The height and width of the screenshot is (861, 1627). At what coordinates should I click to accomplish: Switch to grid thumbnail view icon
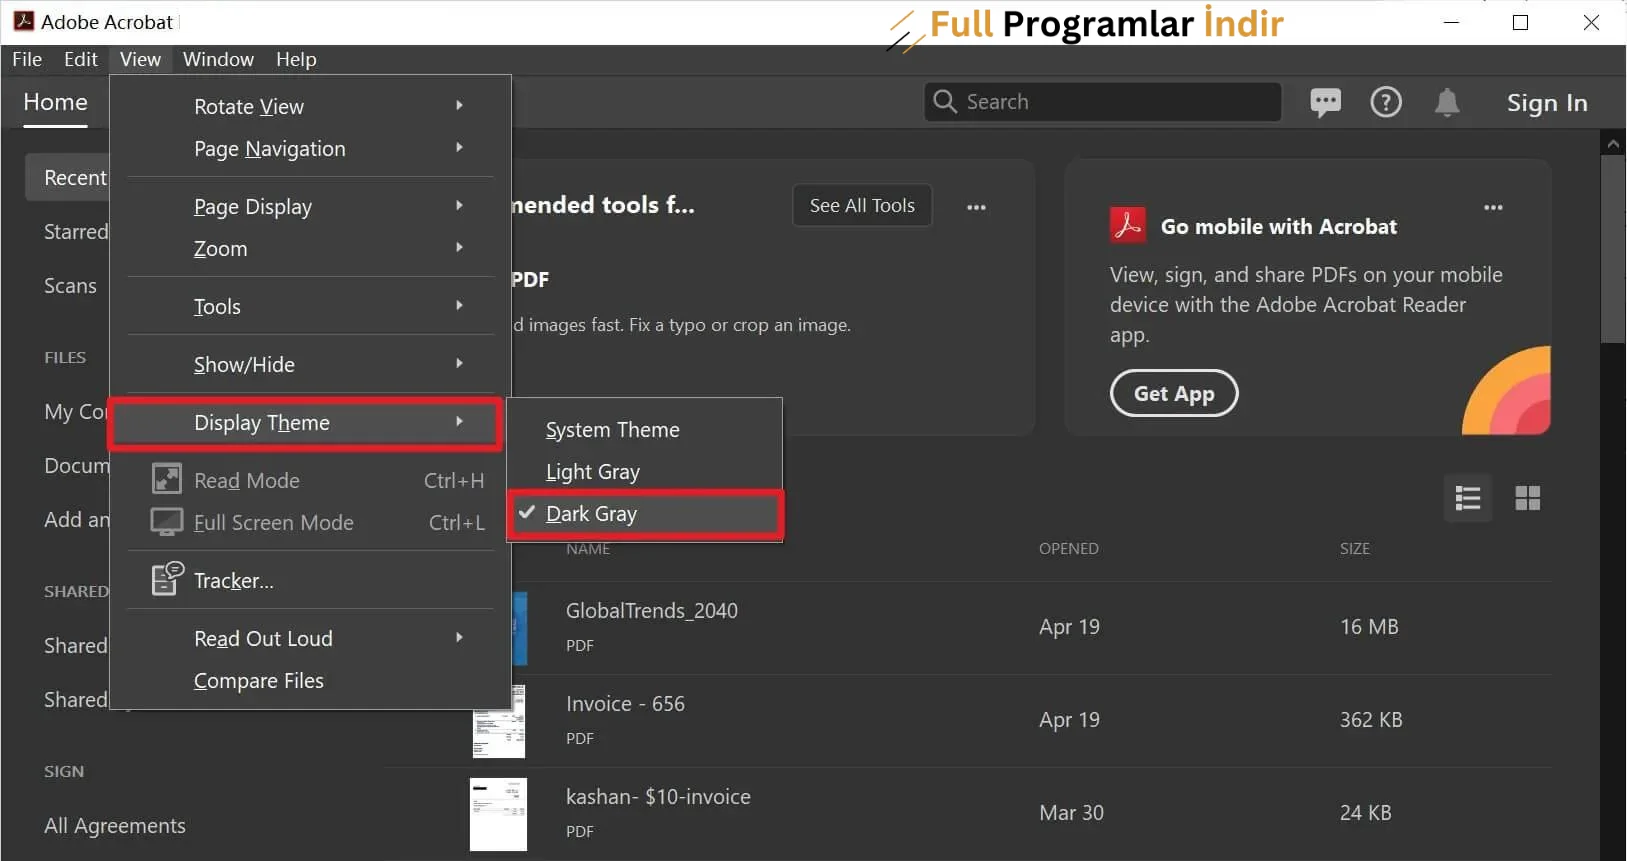(x=1528, y=498)
